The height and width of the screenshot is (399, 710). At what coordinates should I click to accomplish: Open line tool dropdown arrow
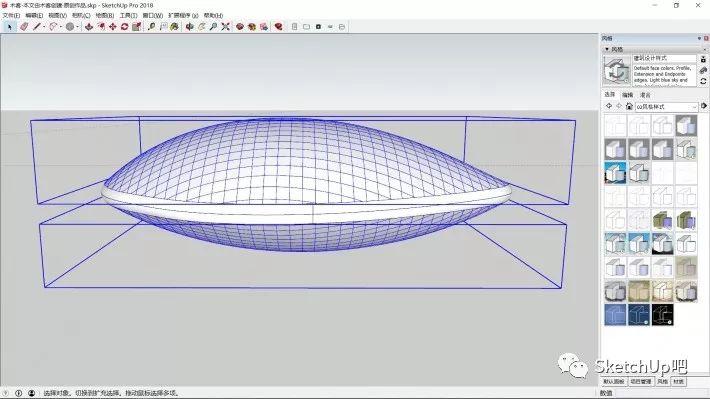pos(44,27)
